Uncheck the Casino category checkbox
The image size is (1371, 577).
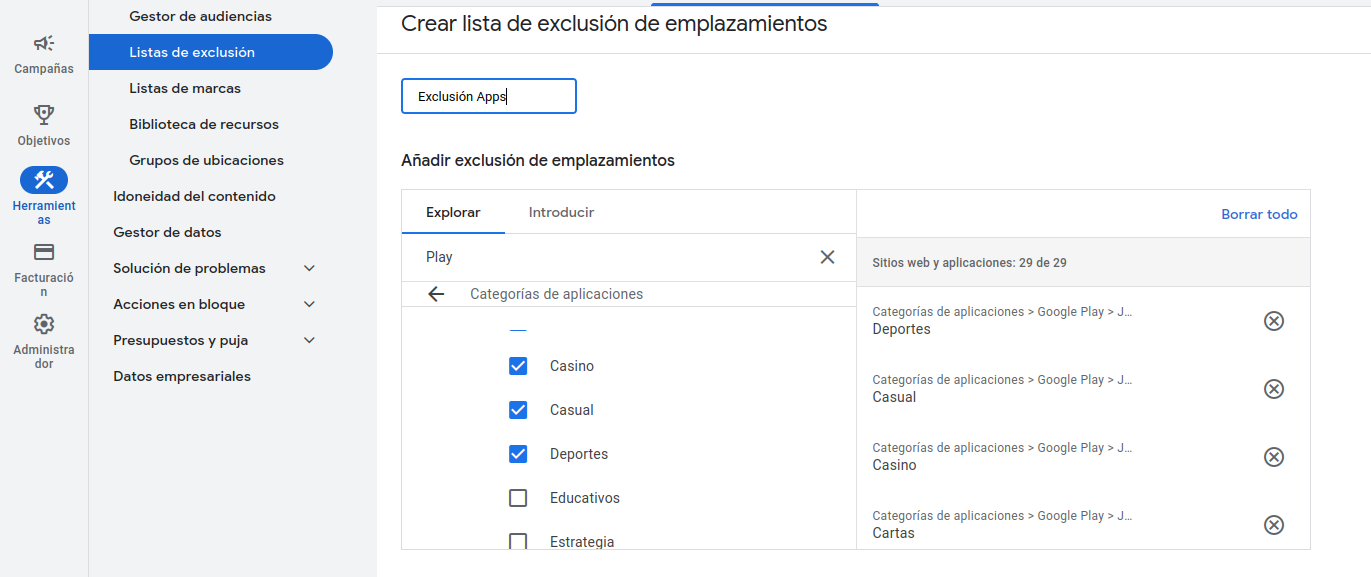(x=518, y=365)
